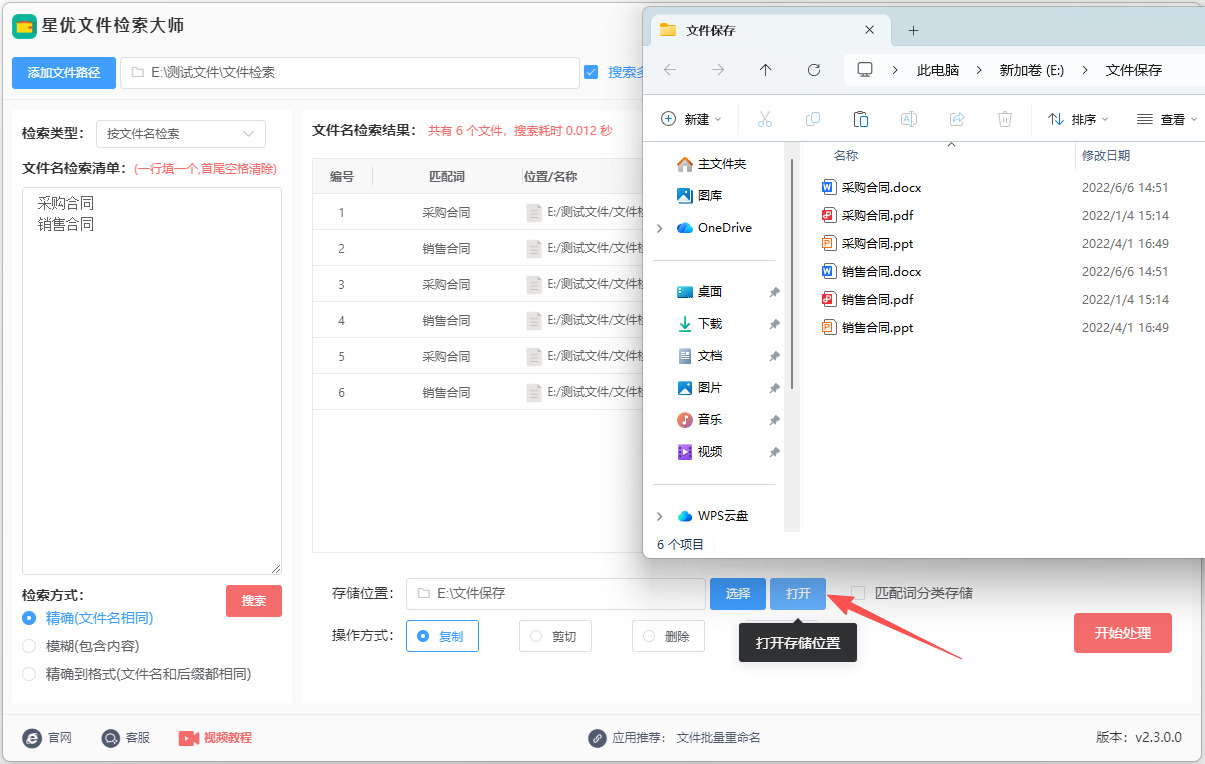Open the 排序 sort dropdown in Explorer
This screenshot has height=764, width=1205.
[x=1078, y=119]
